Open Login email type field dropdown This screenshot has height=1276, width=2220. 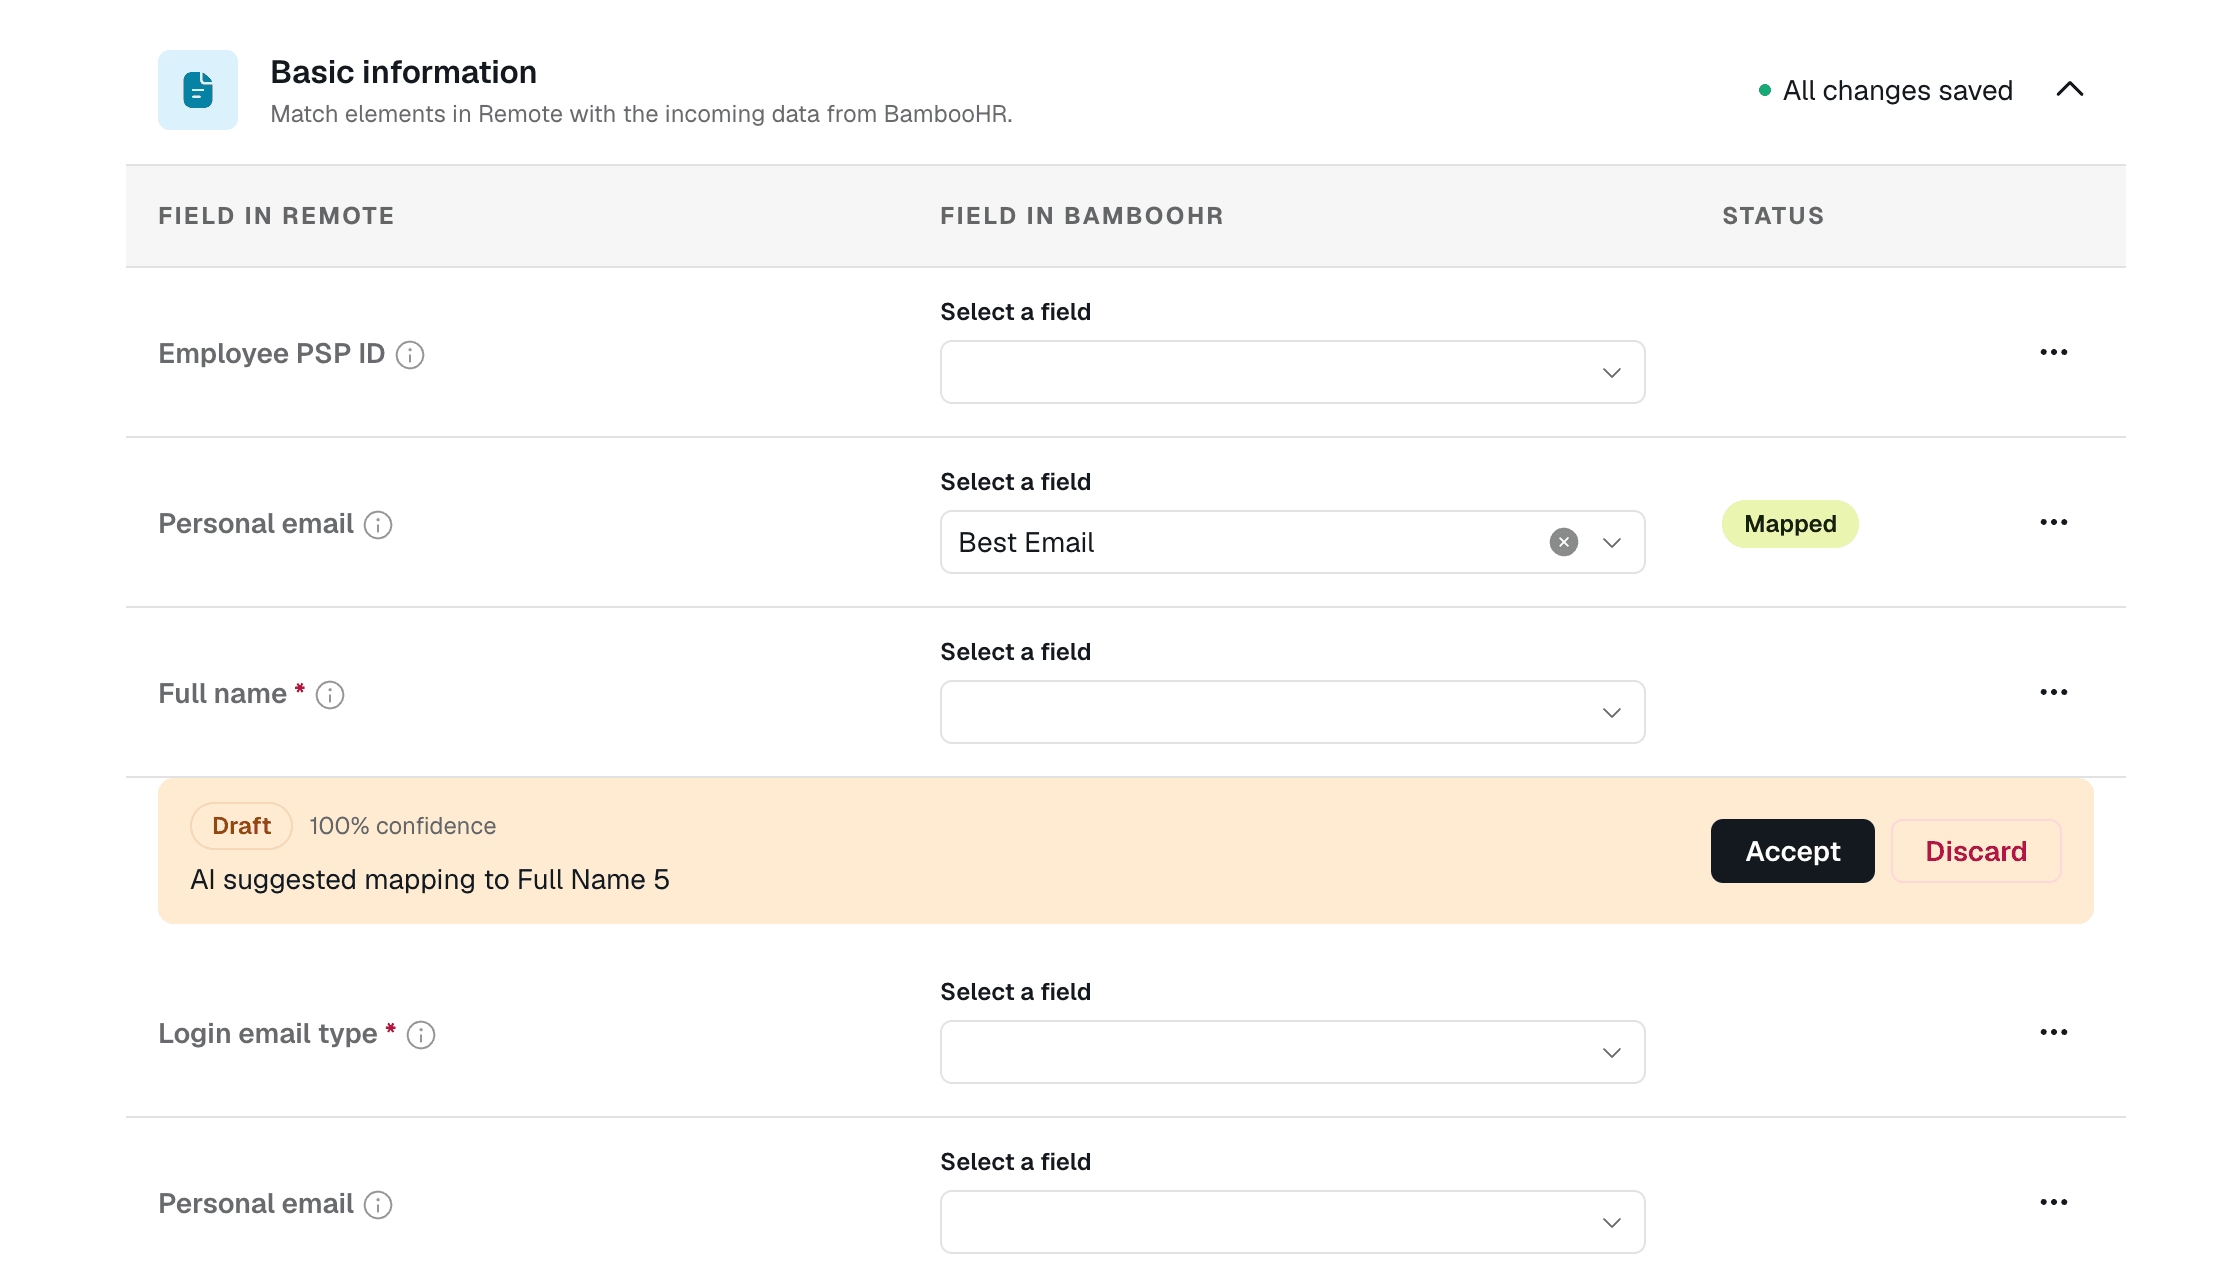(1292, 1052)
